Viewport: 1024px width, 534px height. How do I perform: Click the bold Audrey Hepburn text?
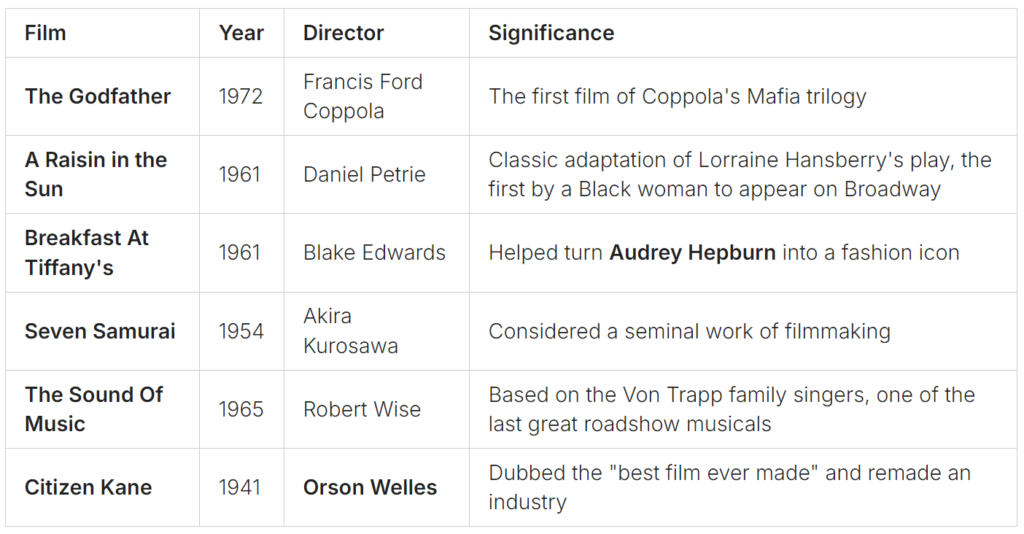click(692, 253)
